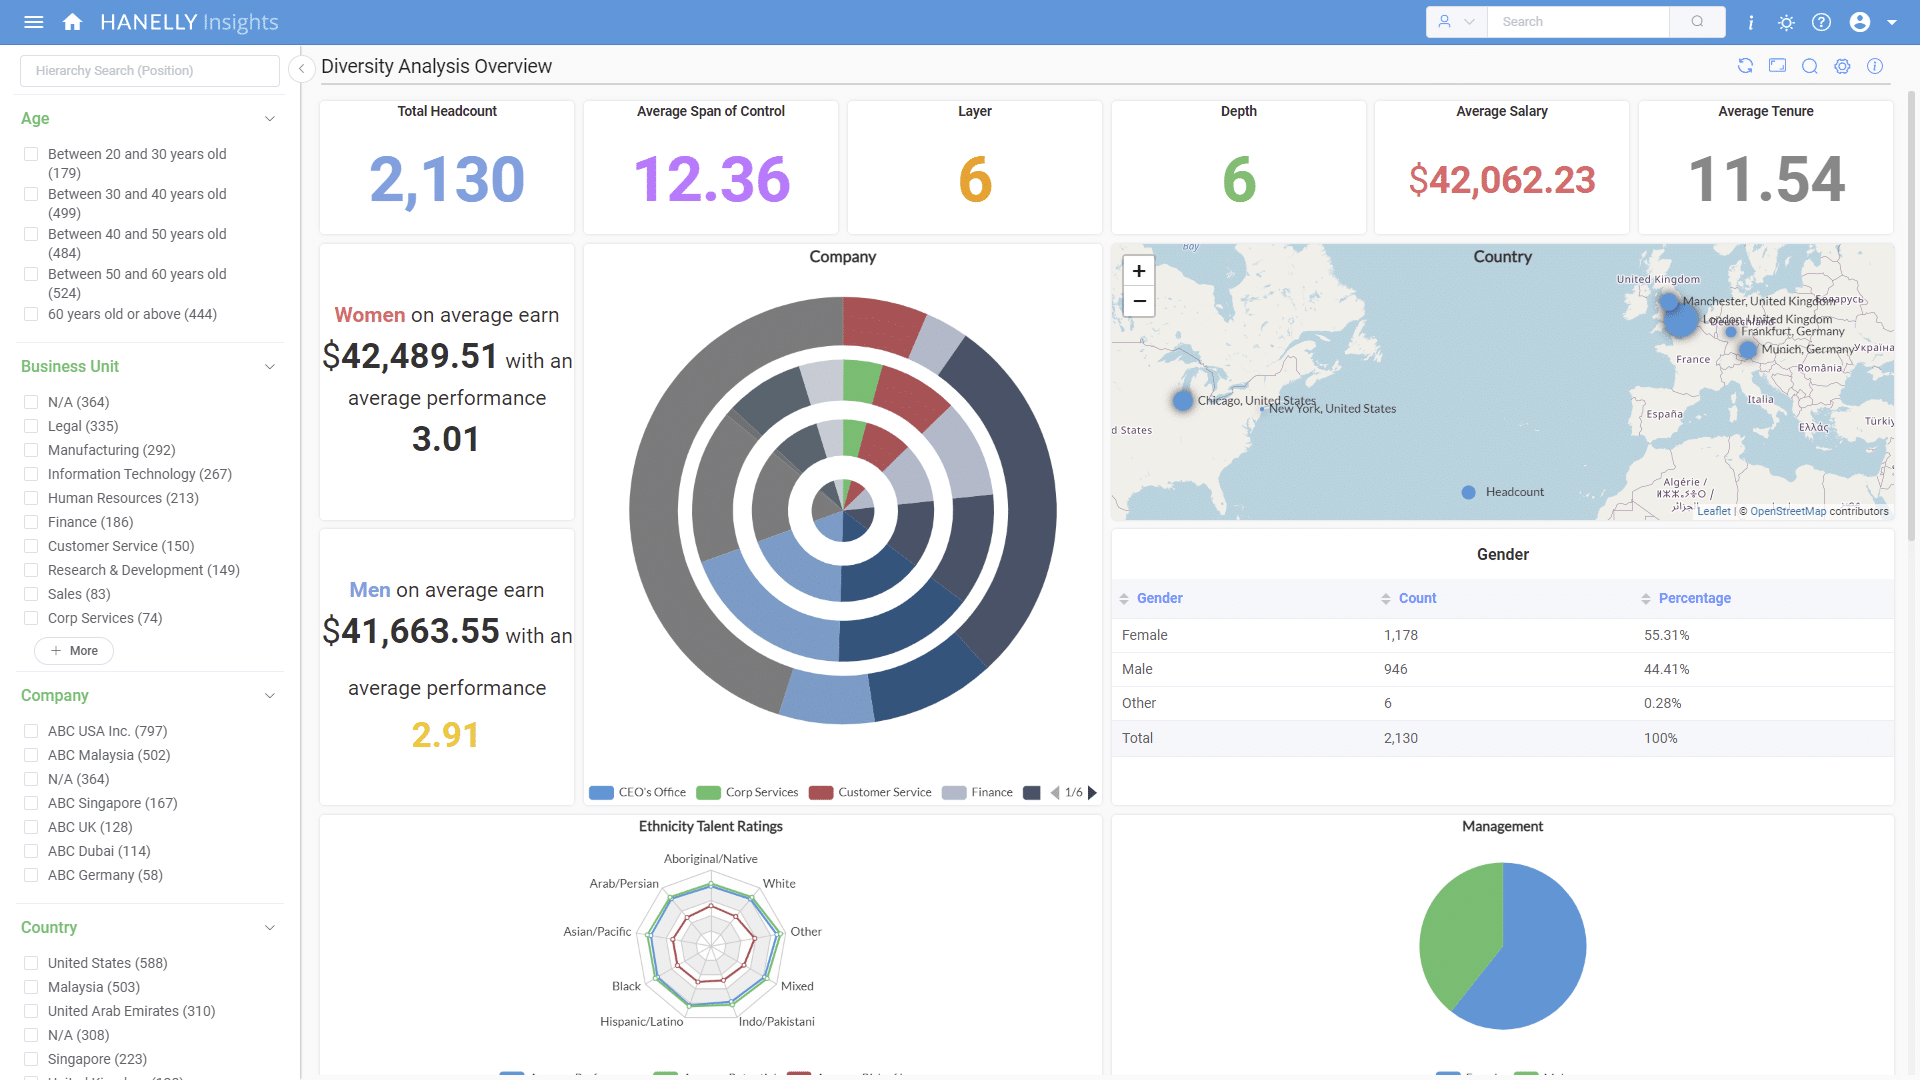Open the user-type dropdown beside search box
This screenshot has width=1920, height=1080.
1456,22
